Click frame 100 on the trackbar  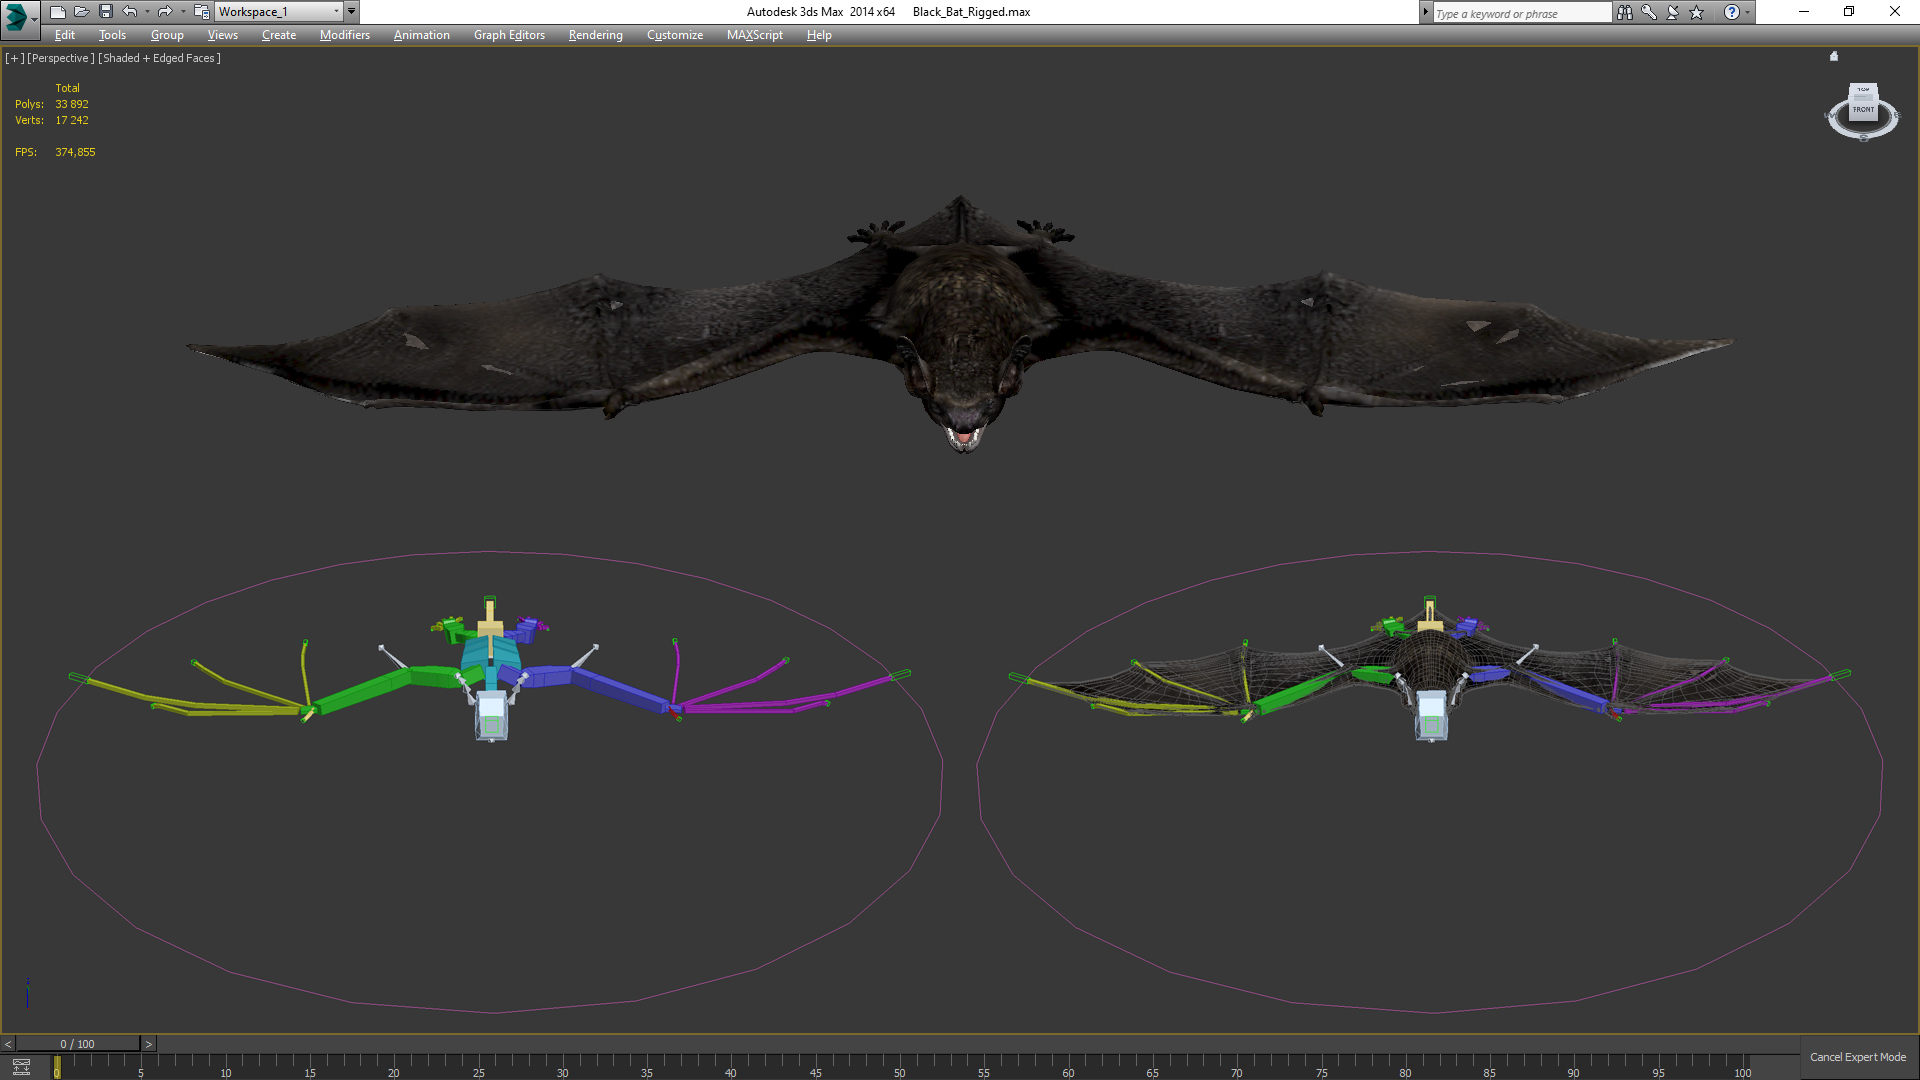pos(1742,1071)
